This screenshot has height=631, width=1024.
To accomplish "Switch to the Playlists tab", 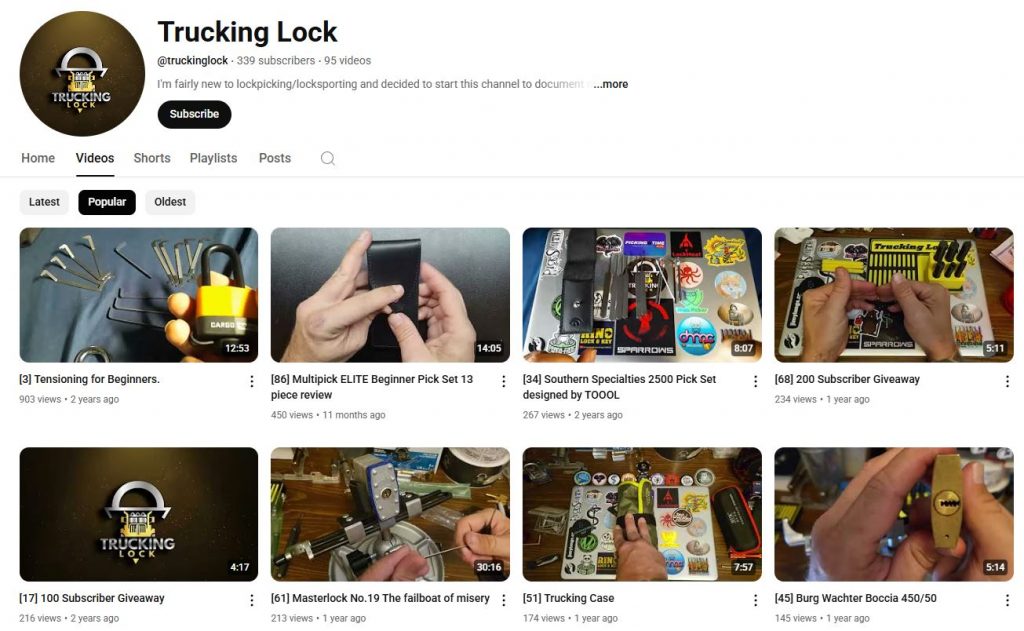I will pyautogui.click(x=214, y=158).
